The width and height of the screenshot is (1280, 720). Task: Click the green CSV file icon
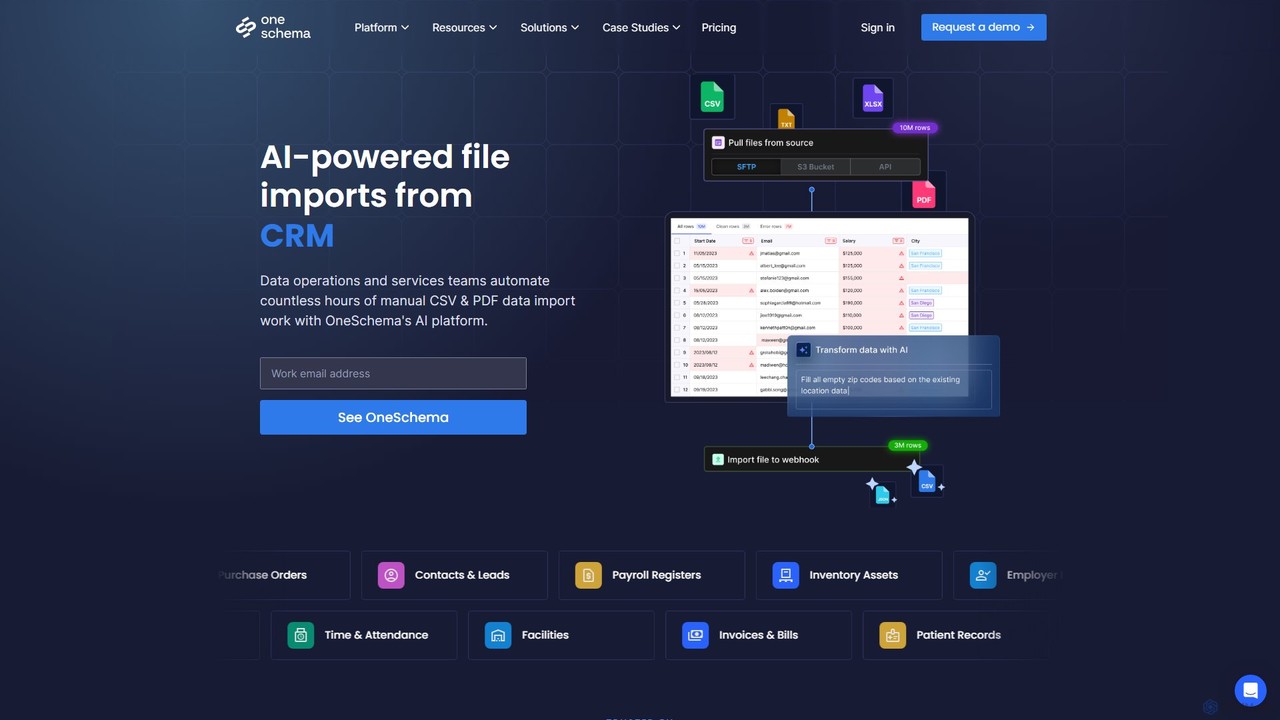(712, 98)
